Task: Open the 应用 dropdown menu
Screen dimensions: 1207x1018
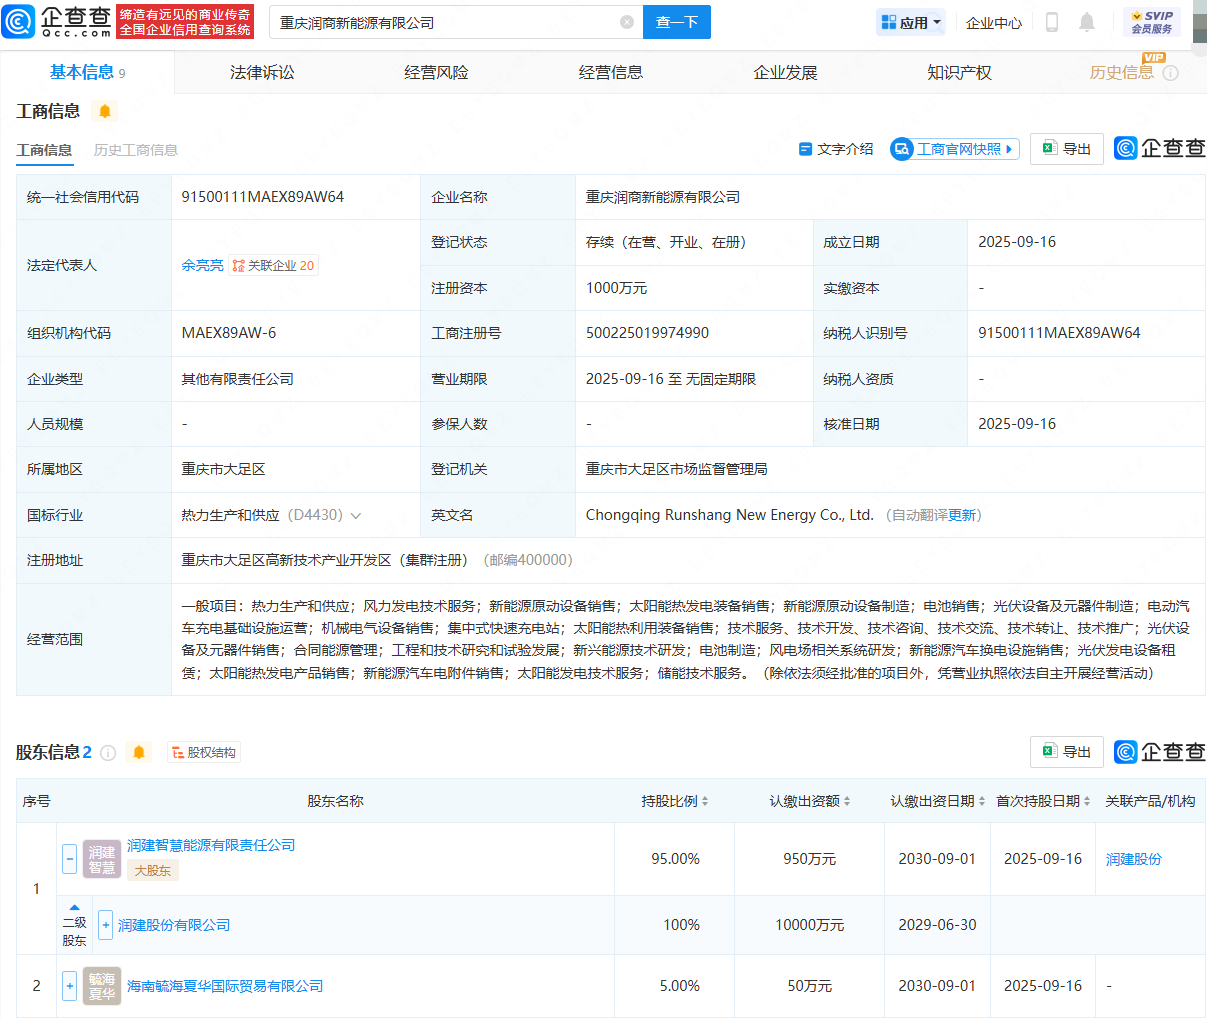Action: pos(911,22)
